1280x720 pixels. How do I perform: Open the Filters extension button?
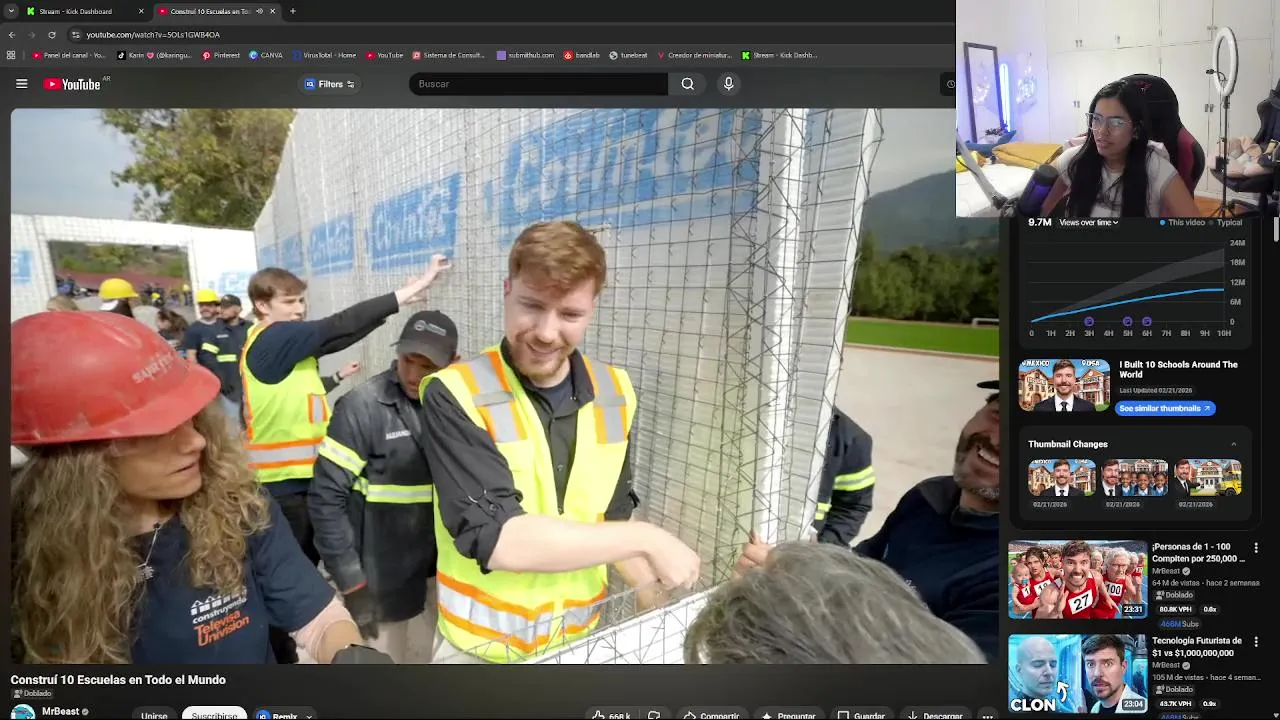click(330, 84)
